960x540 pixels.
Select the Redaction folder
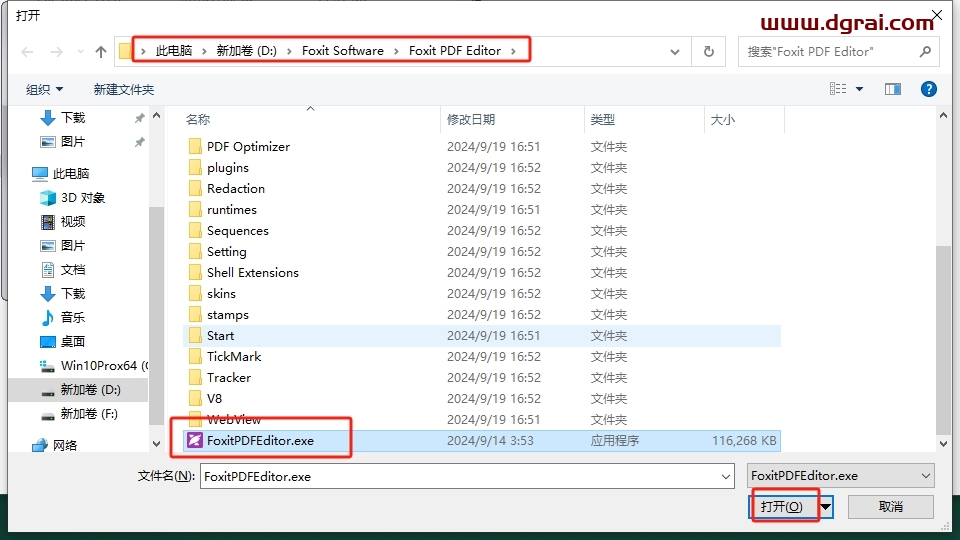(236, 189)
